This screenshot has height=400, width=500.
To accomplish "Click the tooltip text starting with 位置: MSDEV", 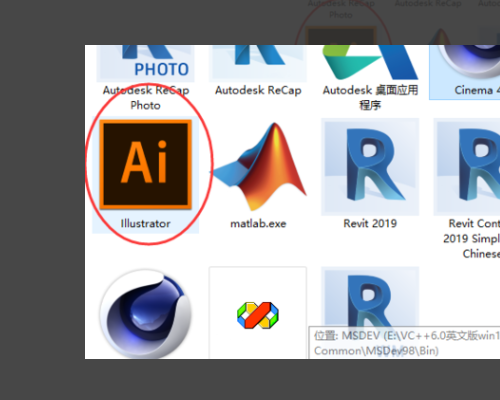I will click(x=407, y=343).
